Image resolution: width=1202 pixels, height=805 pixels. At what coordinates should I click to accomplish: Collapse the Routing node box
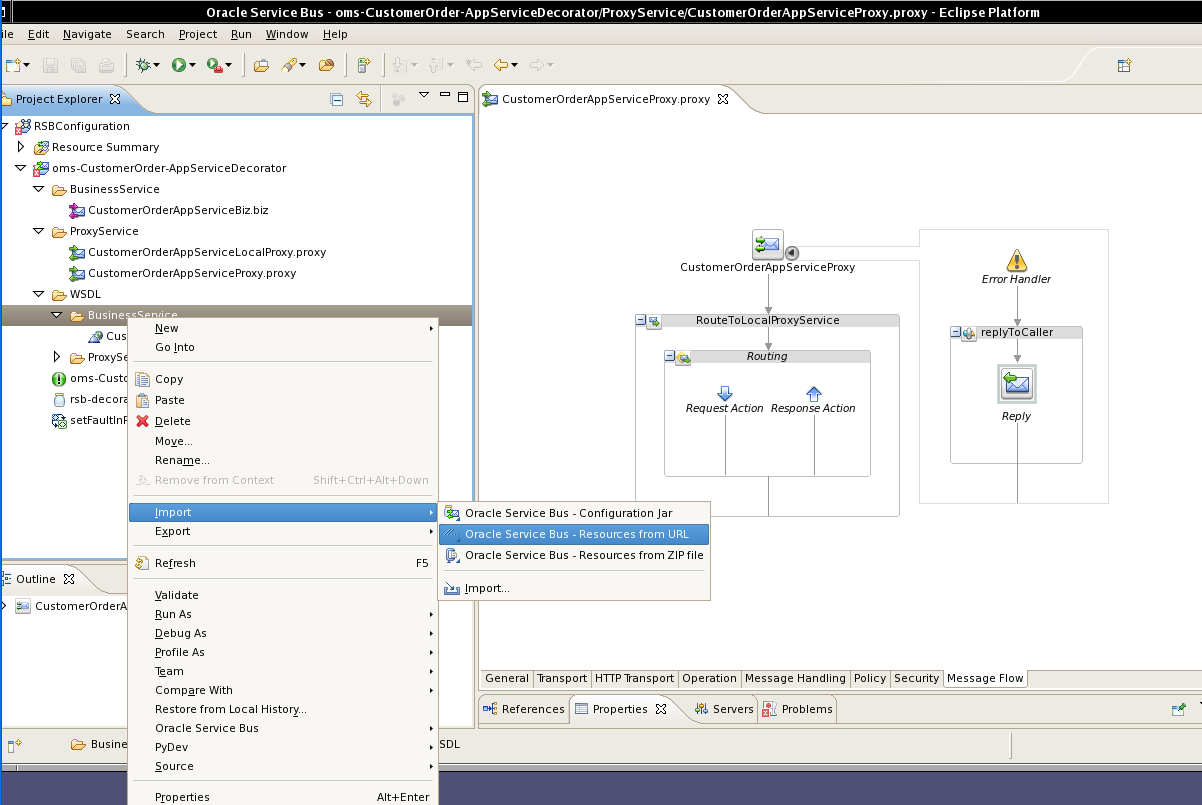pos(671,357)
